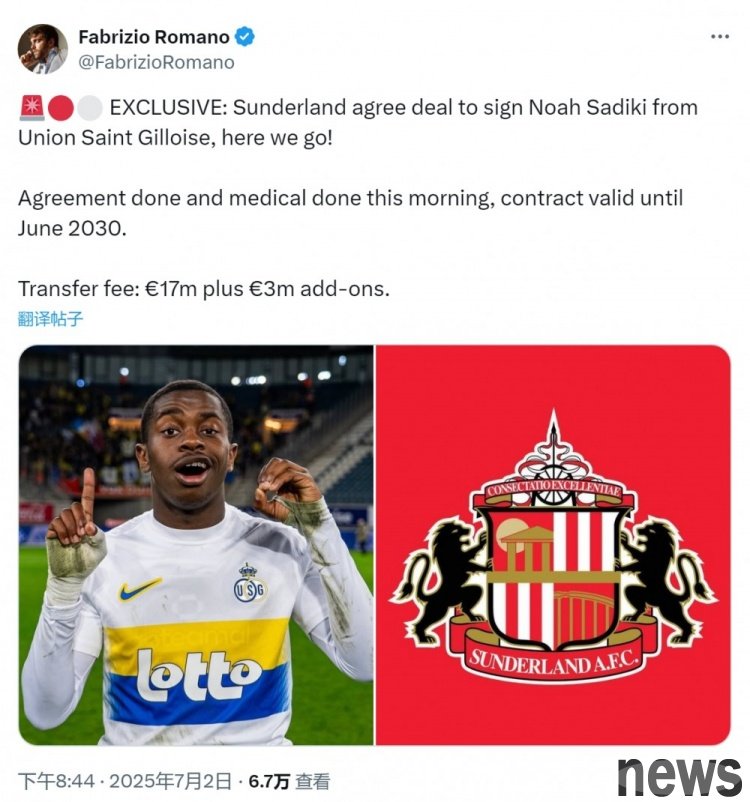750x802 pixels.
Task: Open the Sunderland A.F.C. crest image
Action: pyautogui.click(x=553, y=545)
